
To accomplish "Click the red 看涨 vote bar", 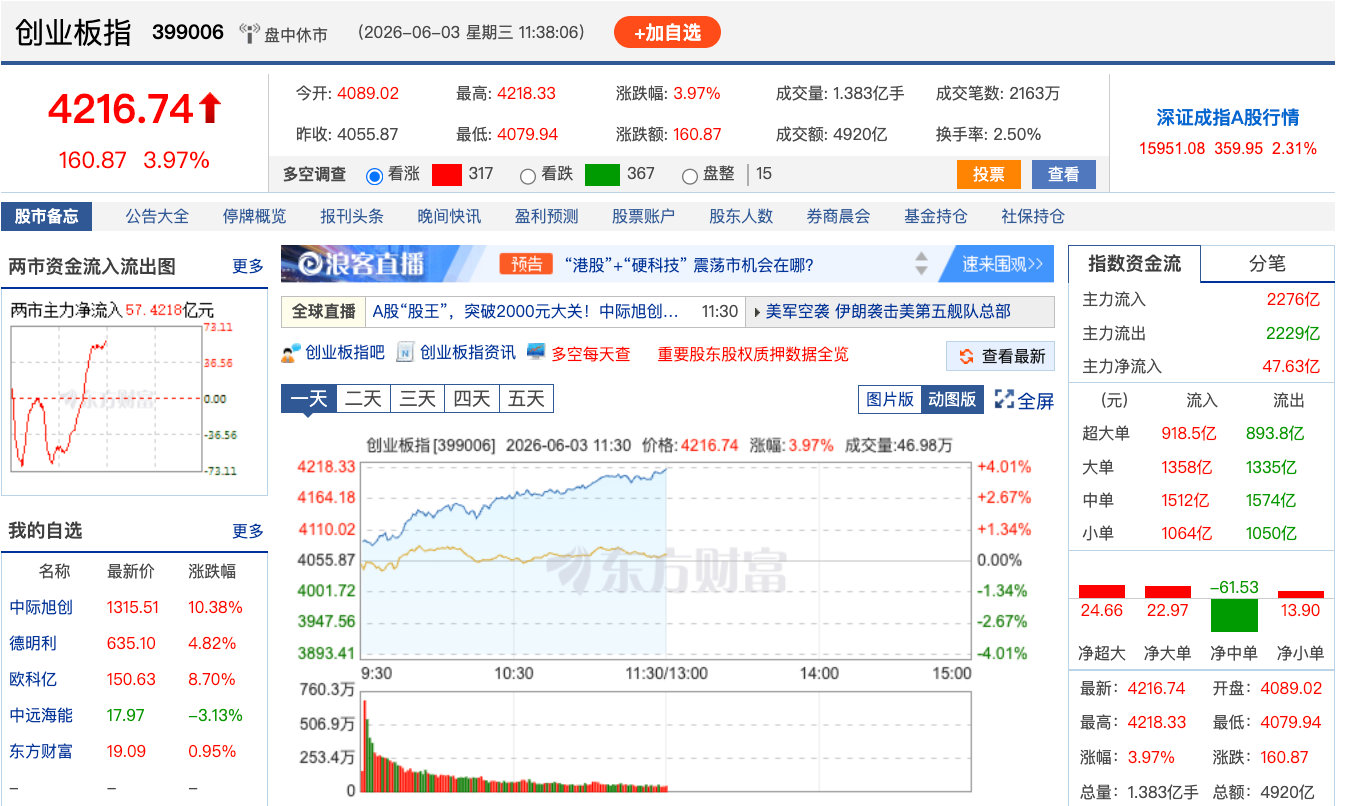I will point(447,174).
